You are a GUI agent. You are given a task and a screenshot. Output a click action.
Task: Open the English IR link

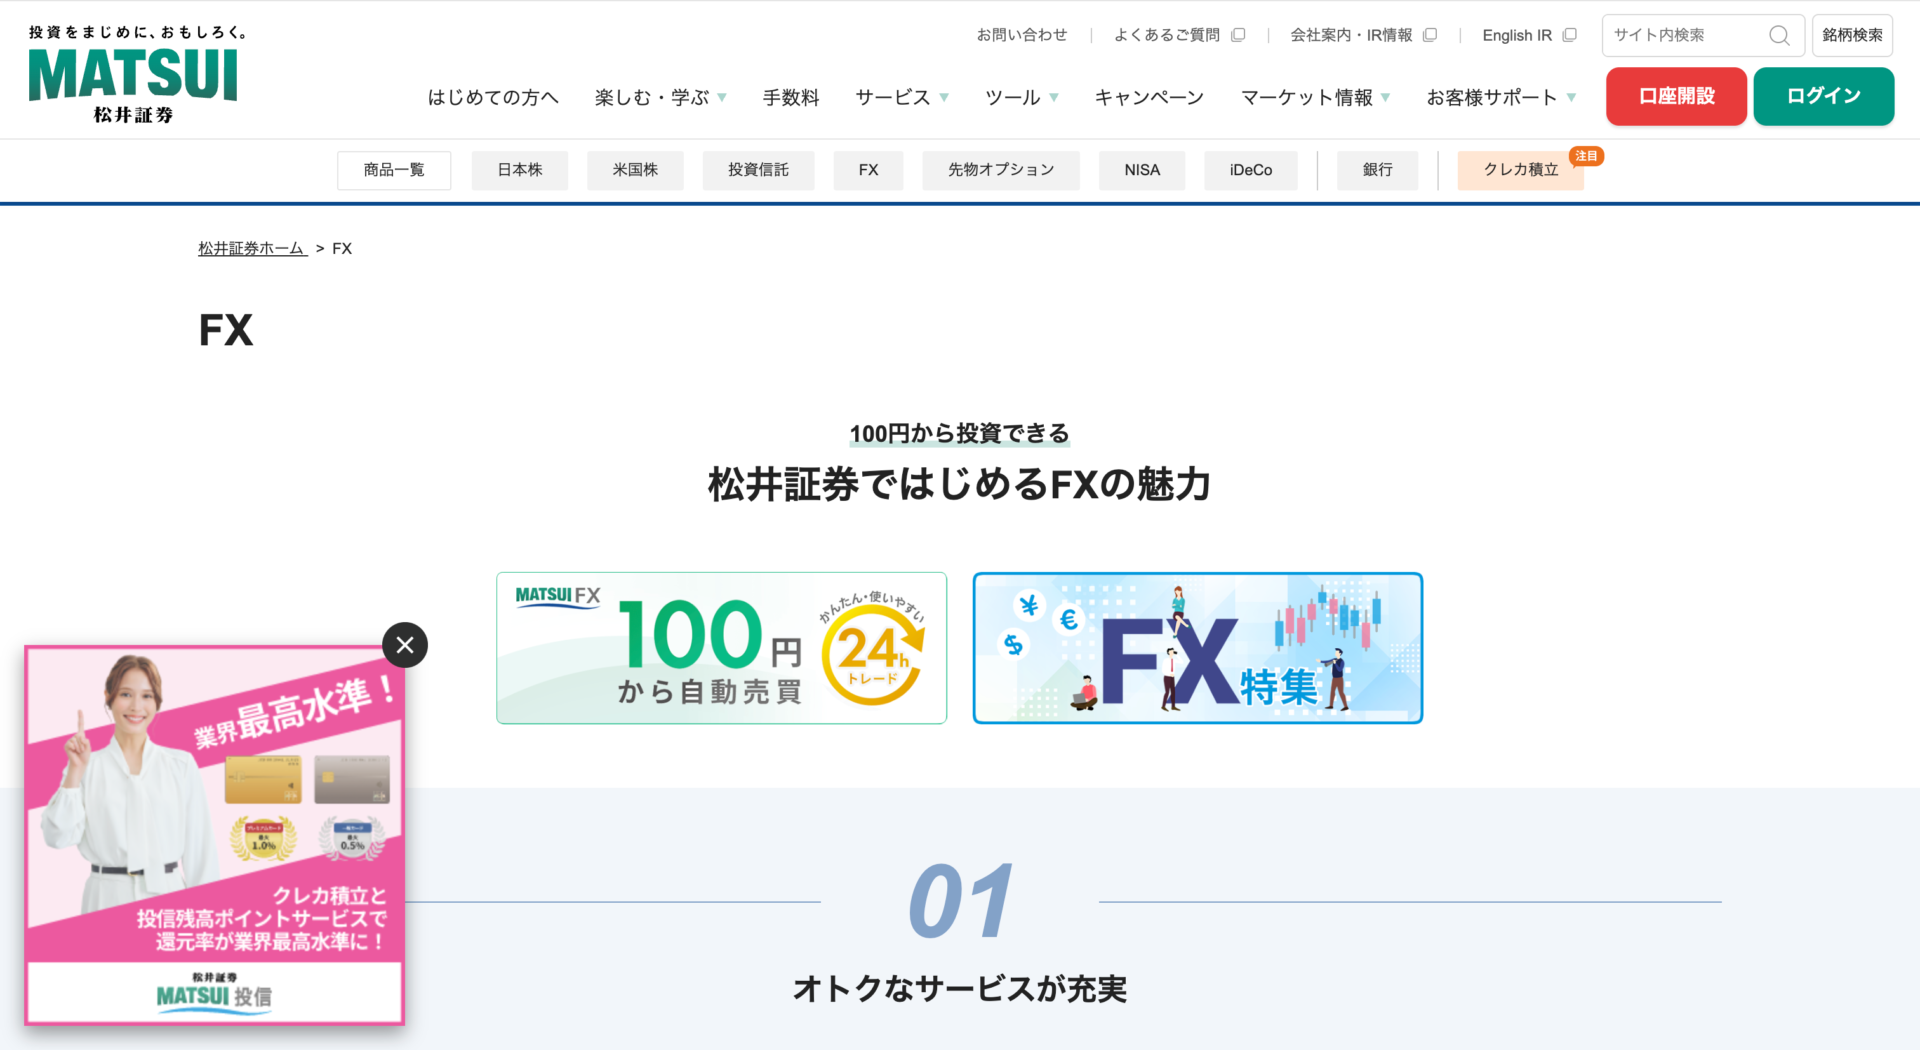(1517, 35)
